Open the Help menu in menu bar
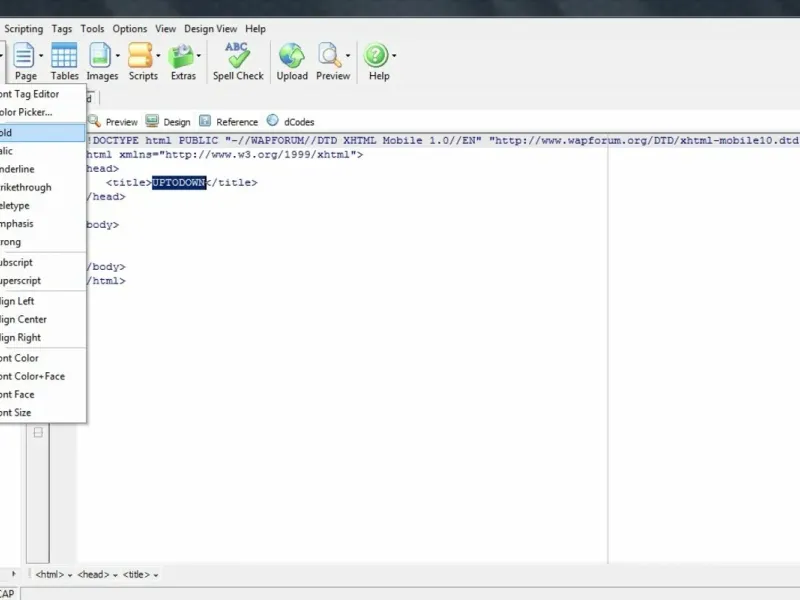800x600 pixels. [255, 29]
